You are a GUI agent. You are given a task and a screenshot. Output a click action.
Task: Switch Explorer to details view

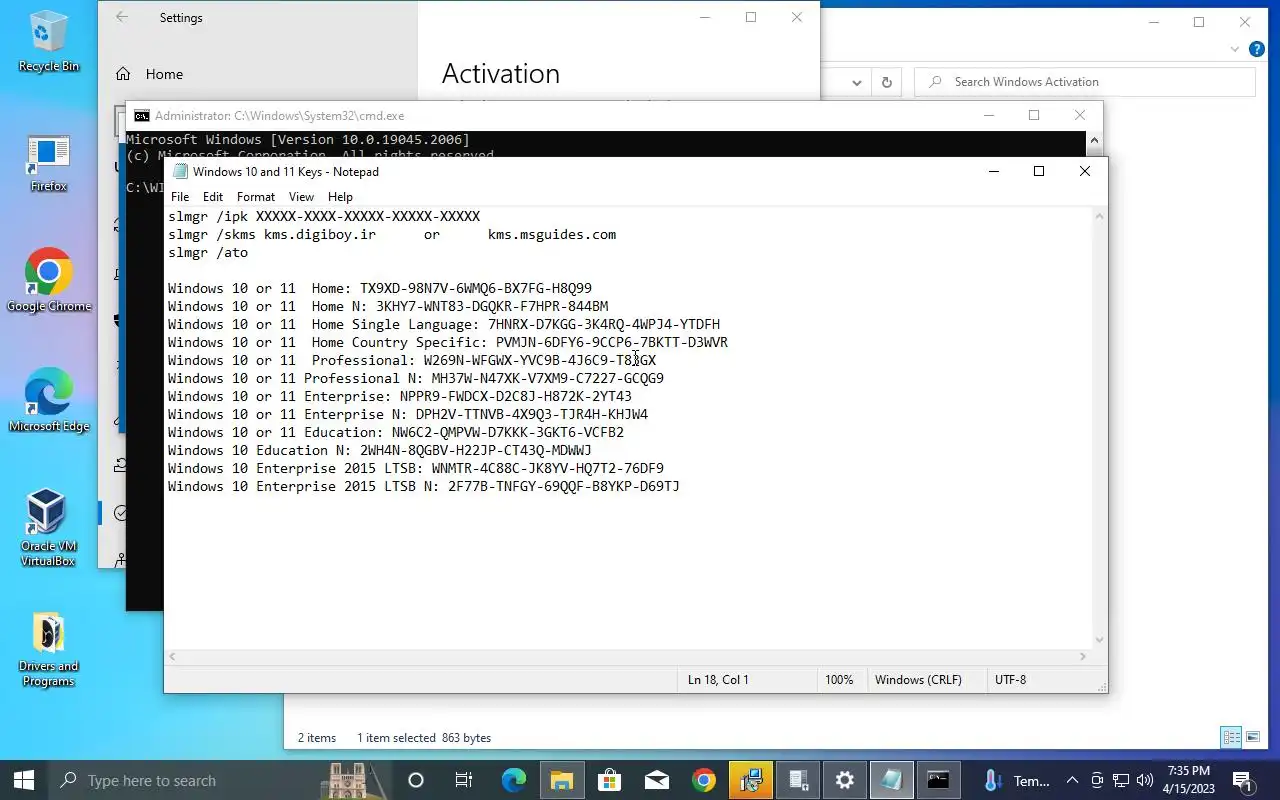[x=1231, y=737]
